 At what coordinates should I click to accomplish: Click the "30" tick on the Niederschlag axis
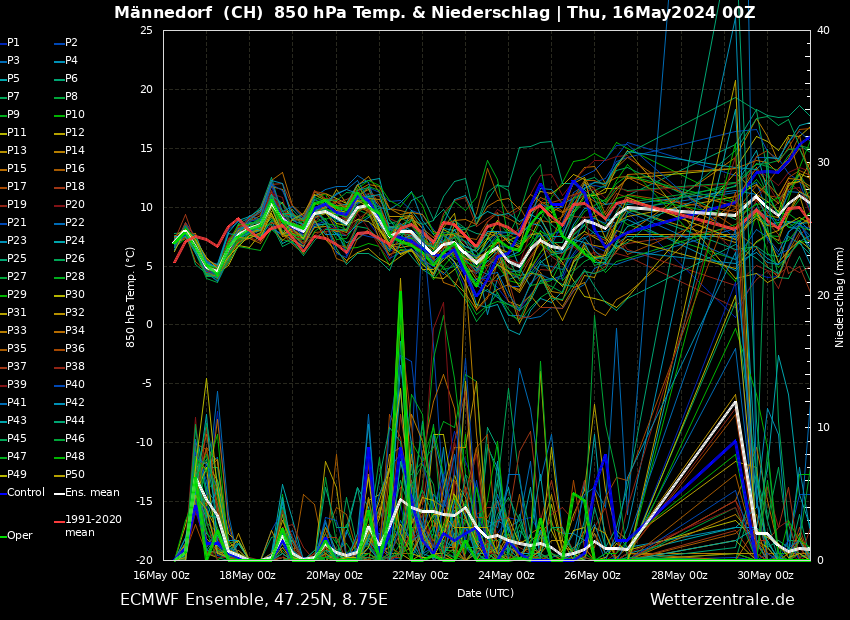coord(823,163)
